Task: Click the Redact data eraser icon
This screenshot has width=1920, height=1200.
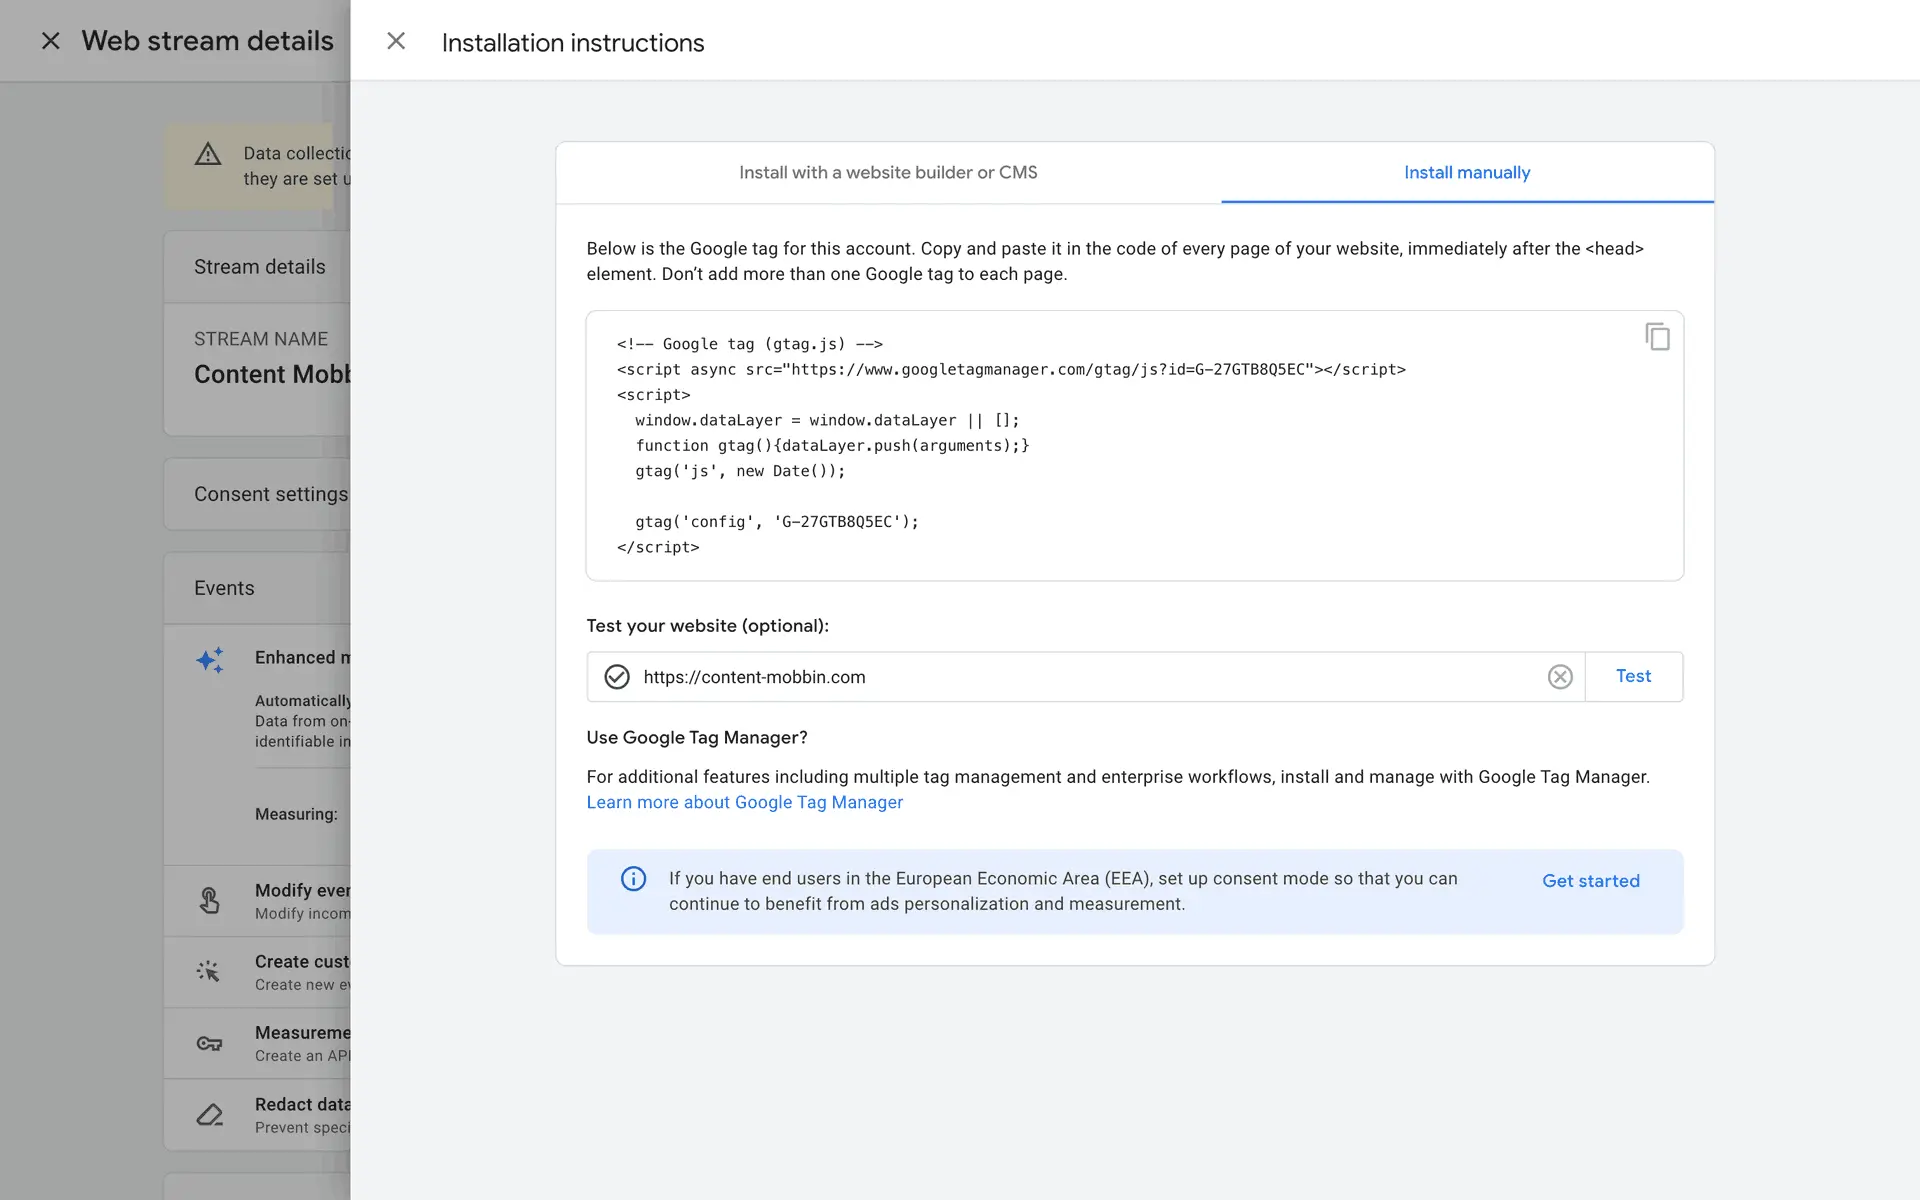Action: tap(209, 1114)
